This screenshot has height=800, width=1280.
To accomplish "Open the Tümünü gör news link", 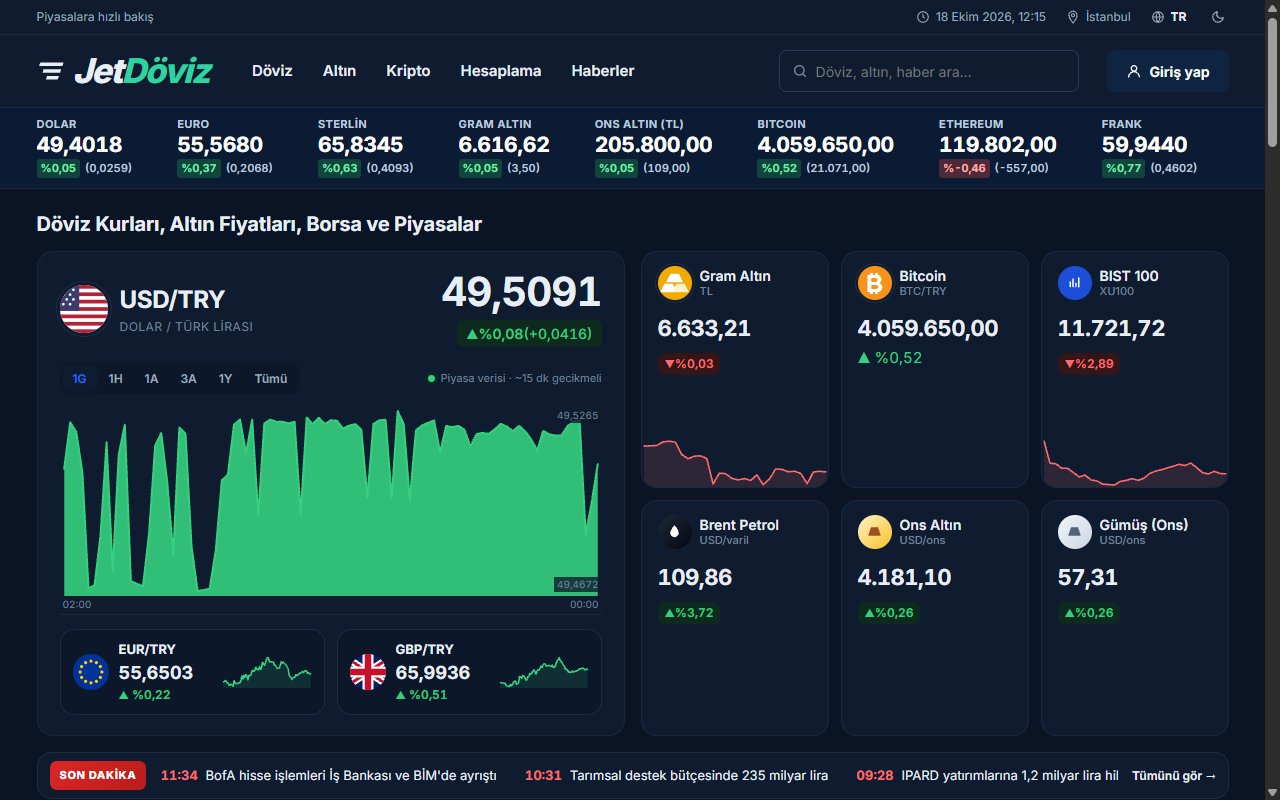I will pyautogui.click(x=1174, y=775).
